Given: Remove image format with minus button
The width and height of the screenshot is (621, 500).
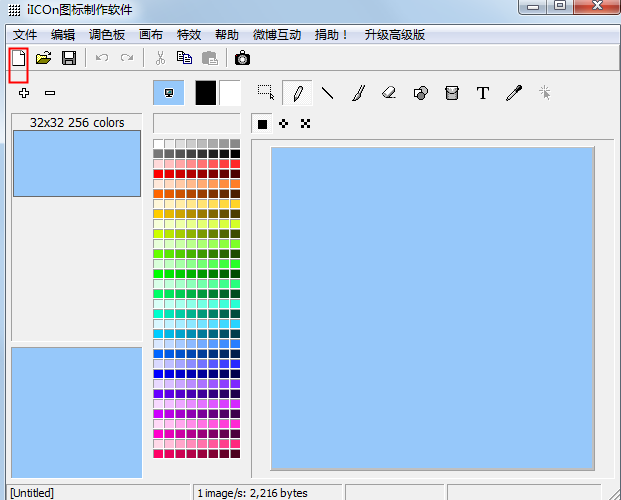Looking at the screenshot, I should pyautogui.click(x=50, y=93).
